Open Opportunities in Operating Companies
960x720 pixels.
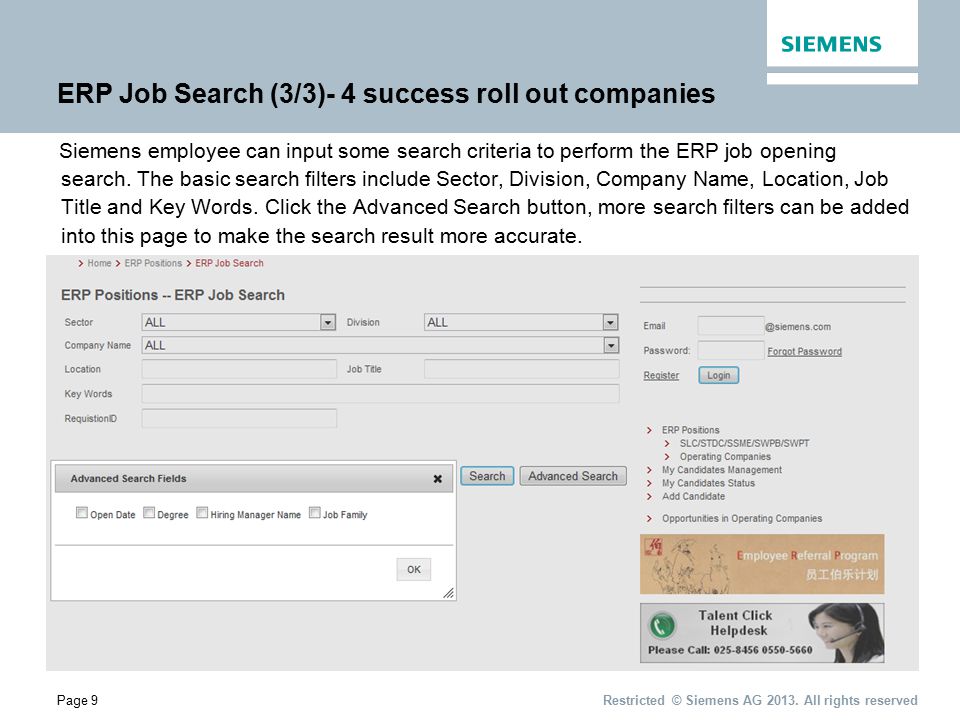point(742,519)
